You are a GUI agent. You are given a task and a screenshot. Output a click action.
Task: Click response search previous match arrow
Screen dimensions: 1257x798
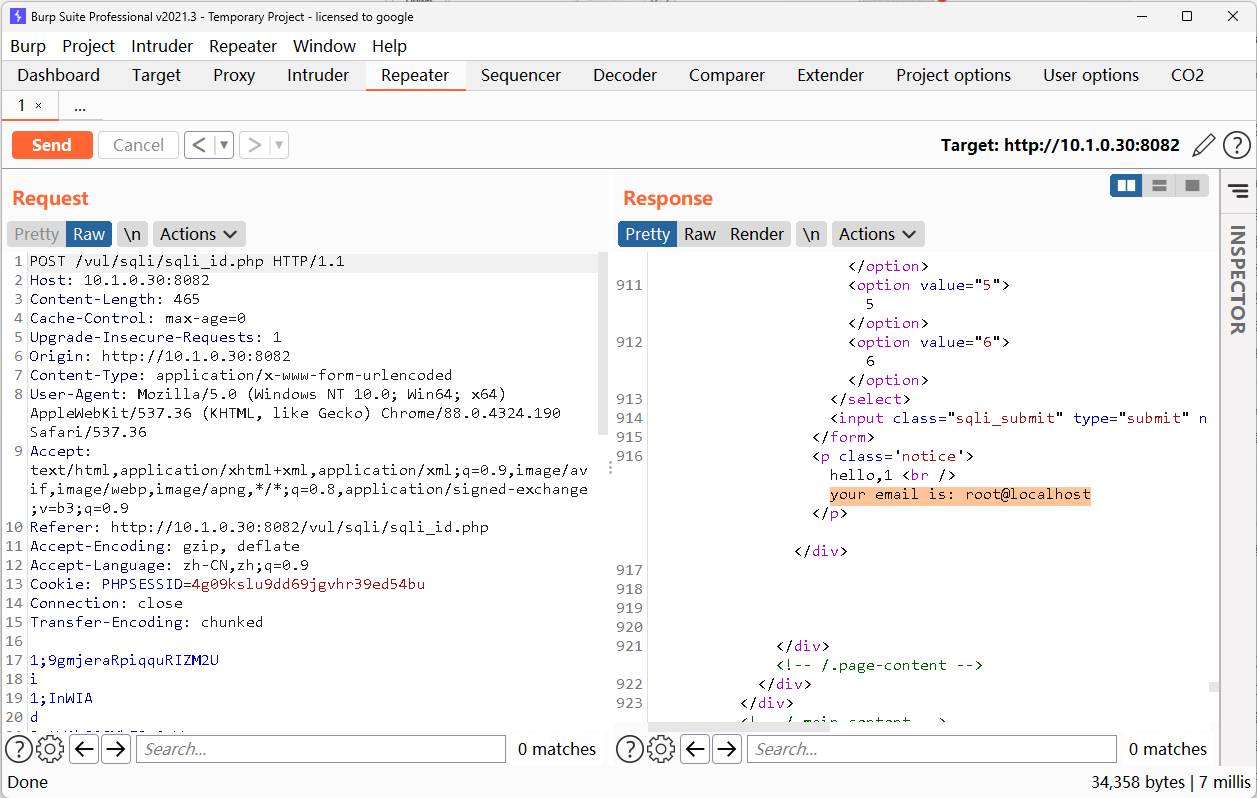(695, 749)
